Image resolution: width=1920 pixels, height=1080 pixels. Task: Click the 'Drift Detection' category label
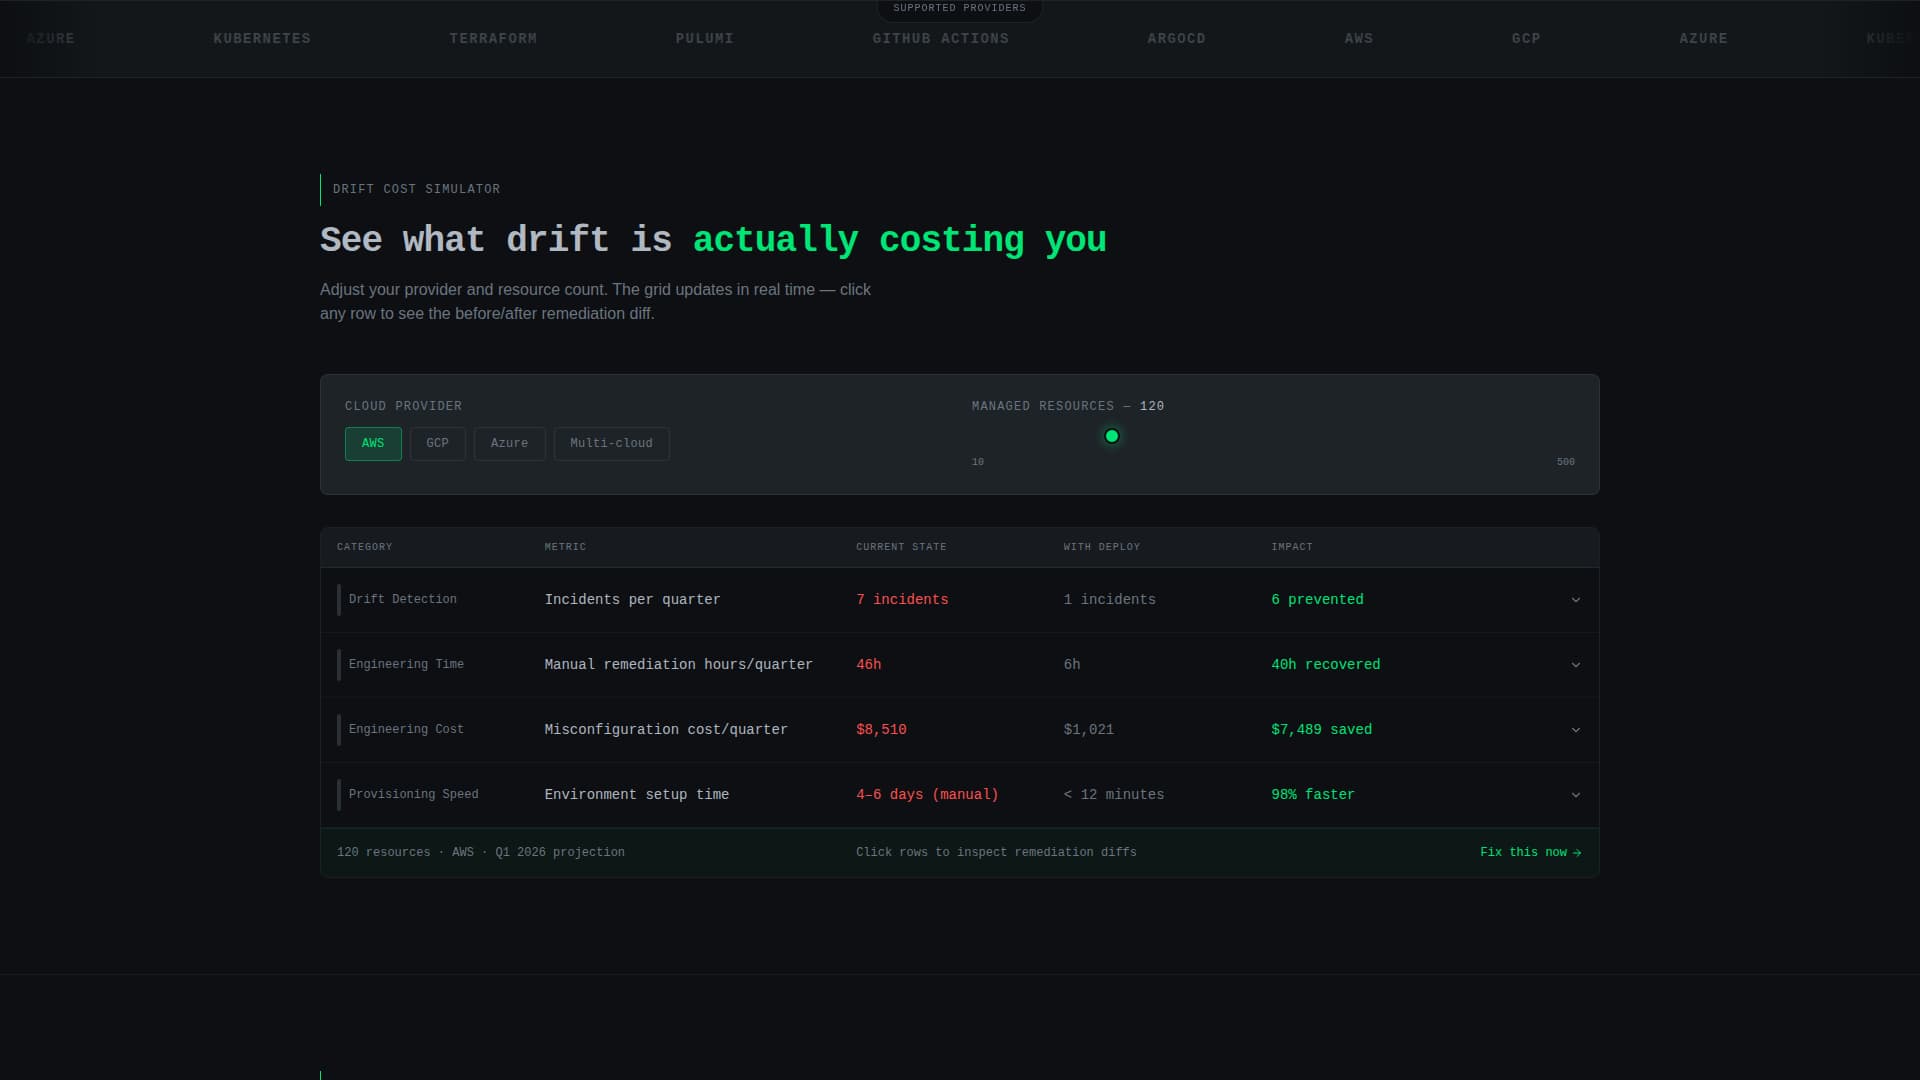[402, 600]
